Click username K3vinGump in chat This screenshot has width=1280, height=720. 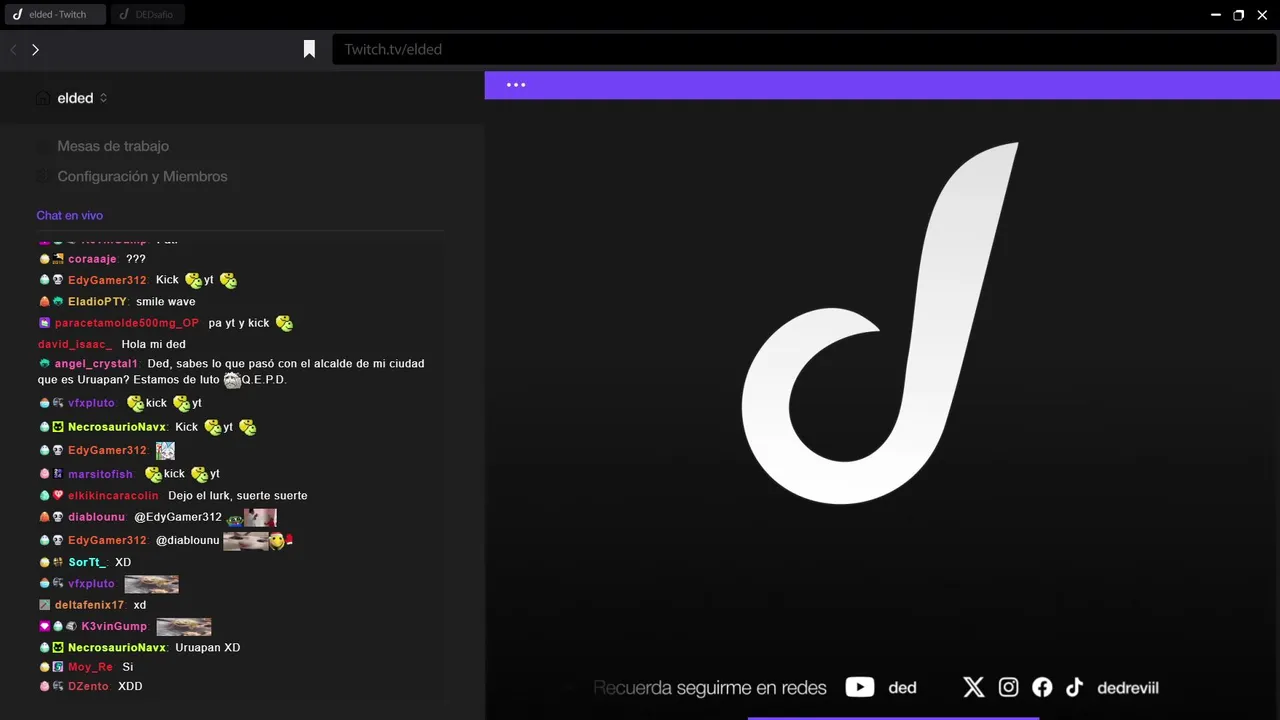[x=114, y=626]
